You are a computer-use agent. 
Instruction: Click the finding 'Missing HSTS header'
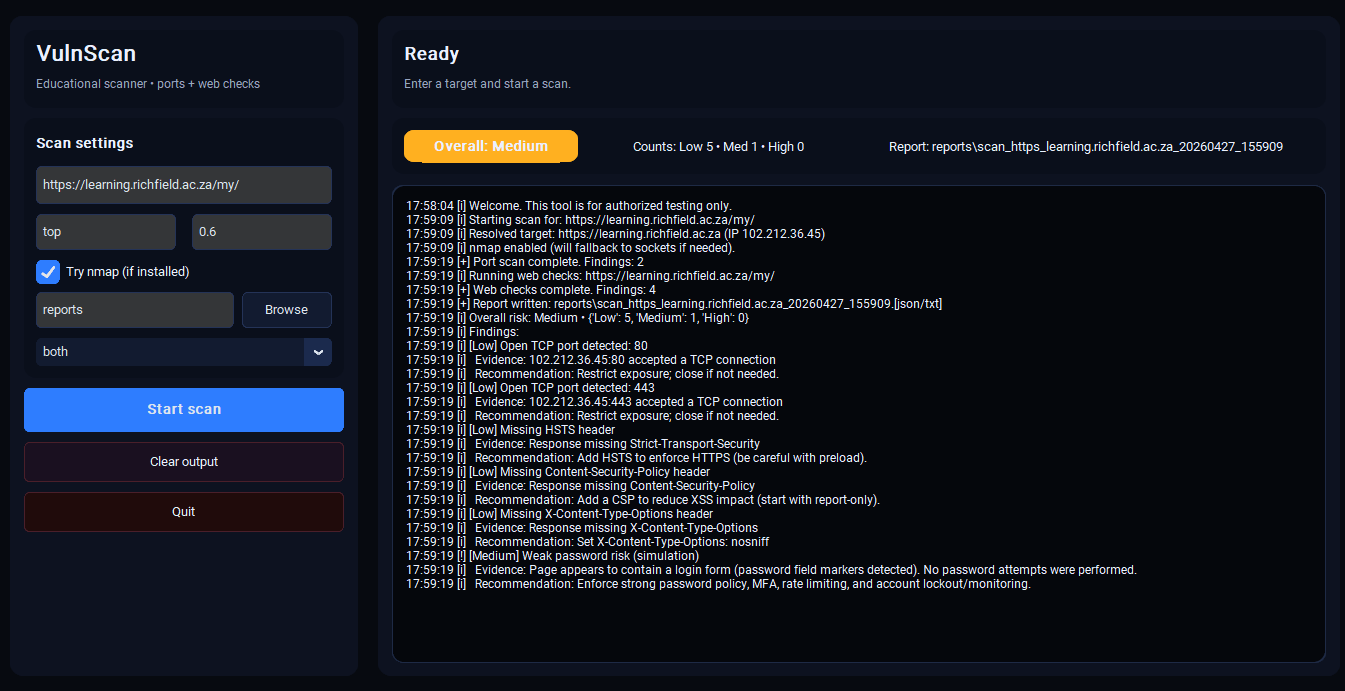click(x=511, y=430)
